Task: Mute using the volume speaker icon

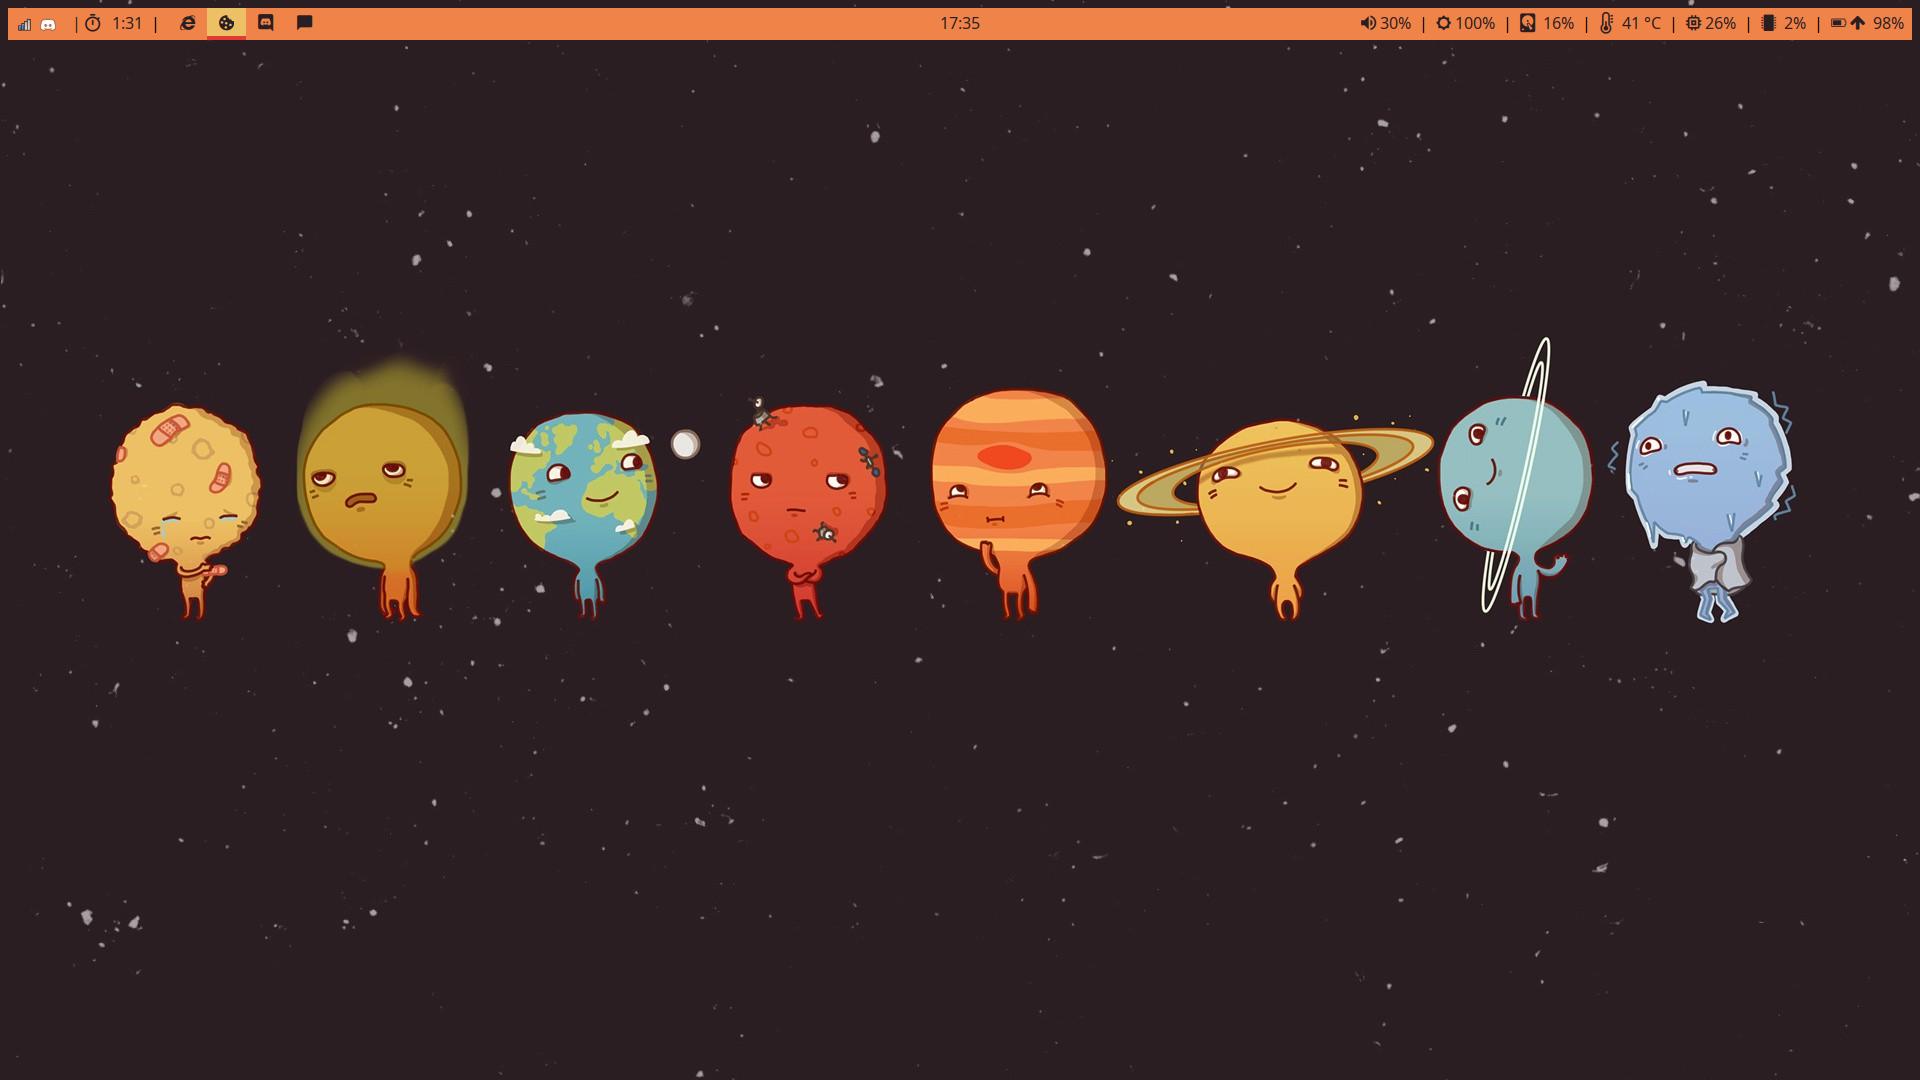Action: (x=1367, y=23)
